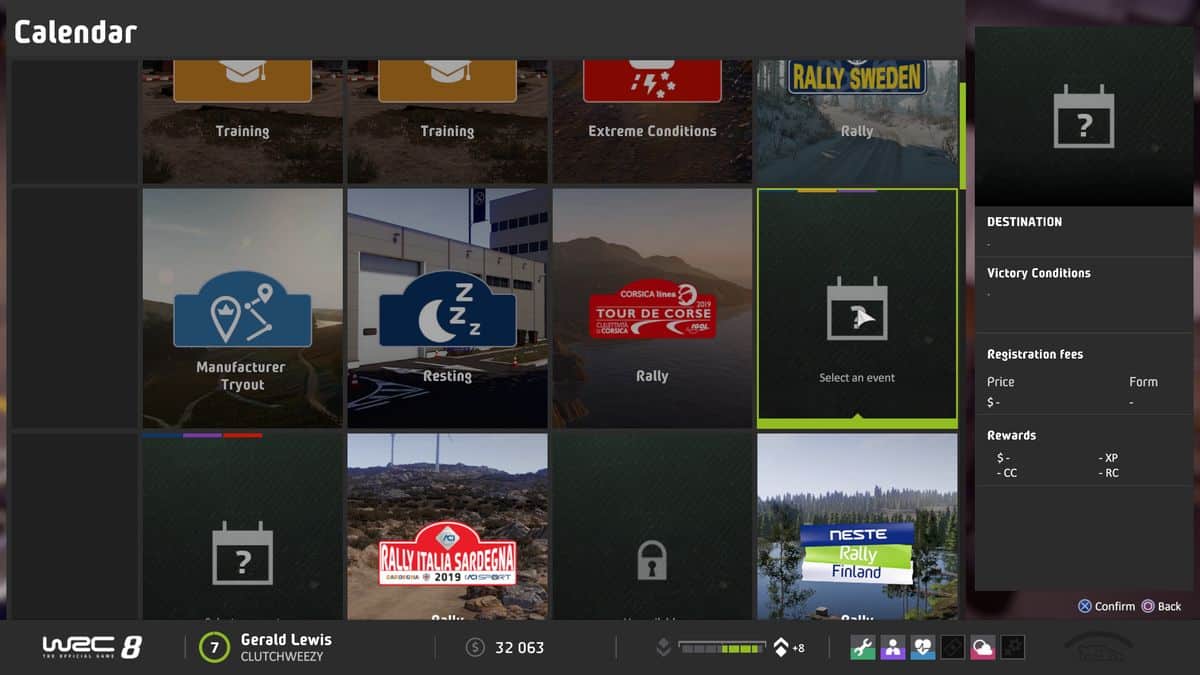The width and height of the screenshot is (1200, 675).
Task: Click the CLUTCHWEEZY team name
Action: tap(282, 657)
